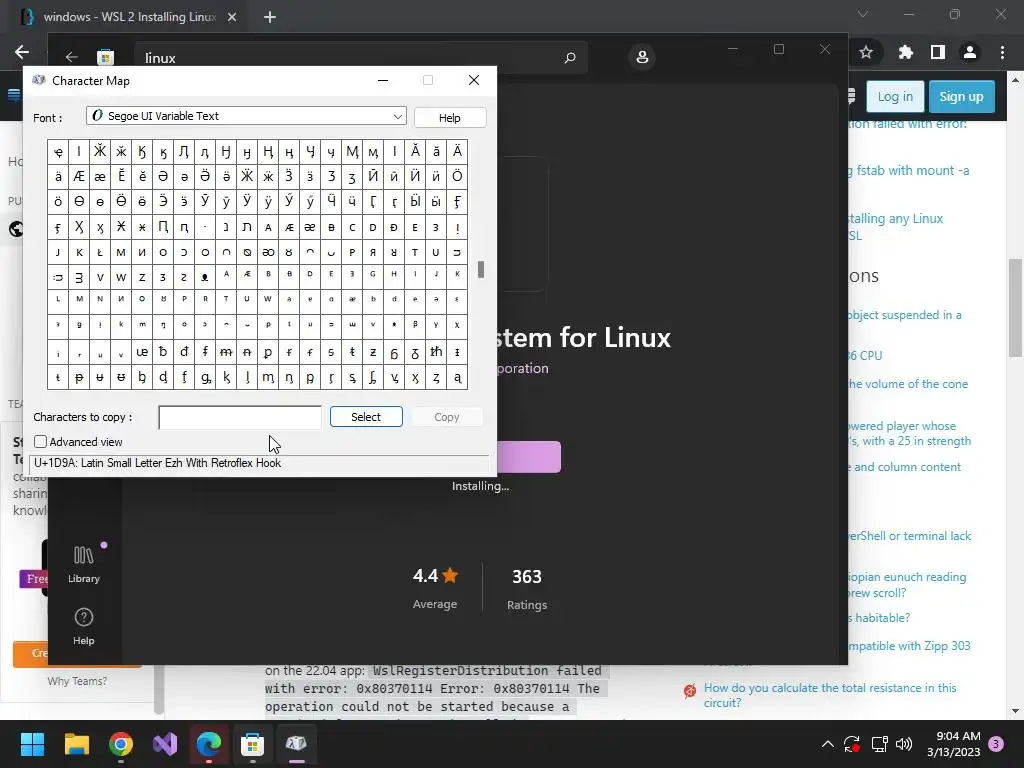
Task: Open the Microsoft Store user profile icon
Action: point(642,57)
